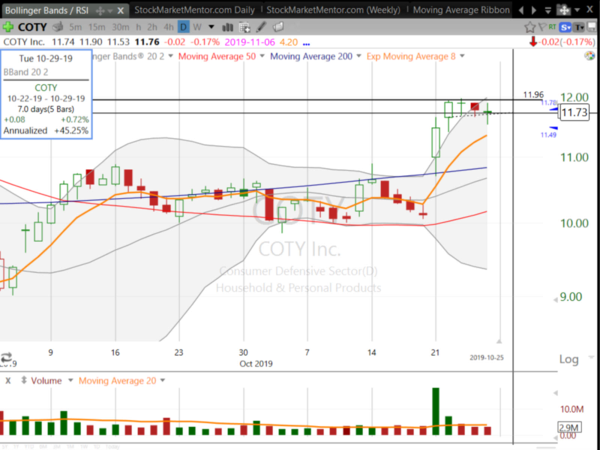Screen dimensions: 600x450
Task: Click the Volume indicator label
Action: [46, 381]
